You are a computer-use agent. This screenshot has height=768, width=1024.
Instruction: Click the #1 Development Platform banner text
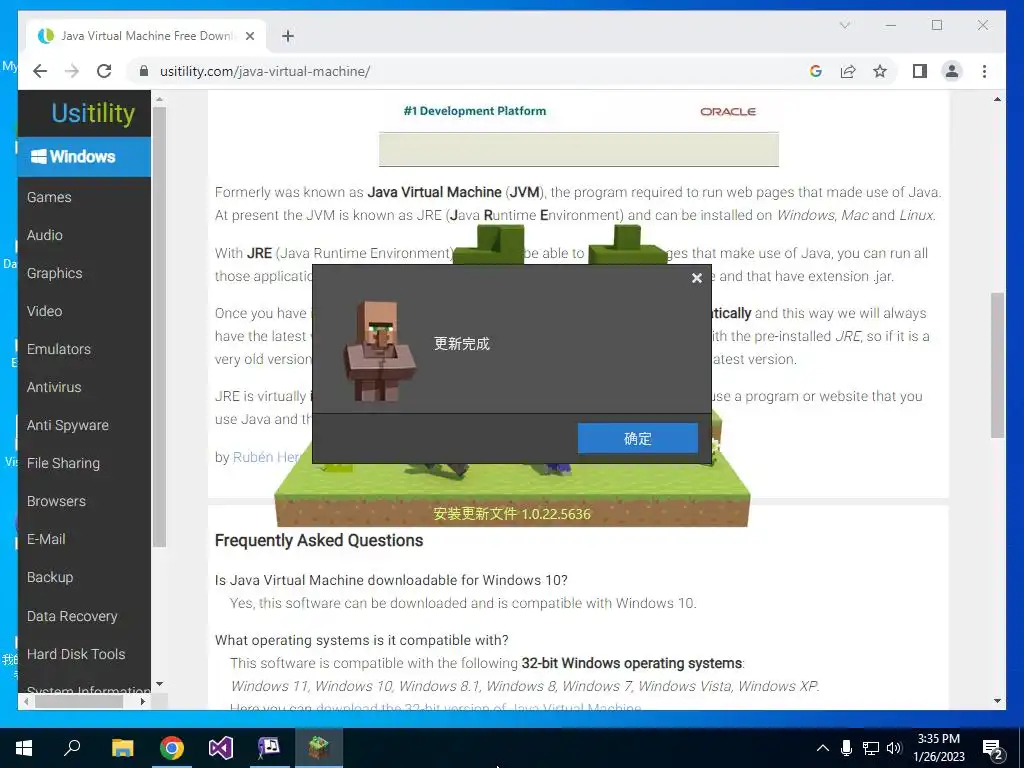coord(475,111)
